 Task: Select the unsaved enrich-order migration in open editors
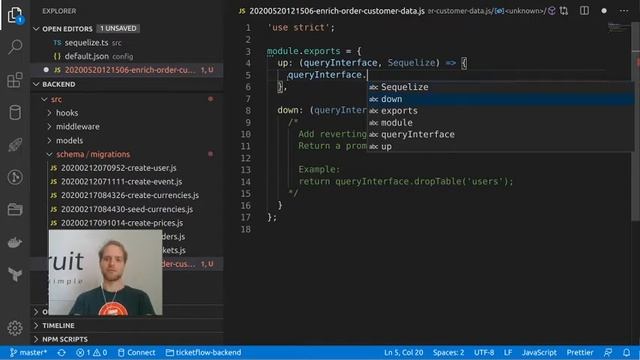tap(129, 70)
